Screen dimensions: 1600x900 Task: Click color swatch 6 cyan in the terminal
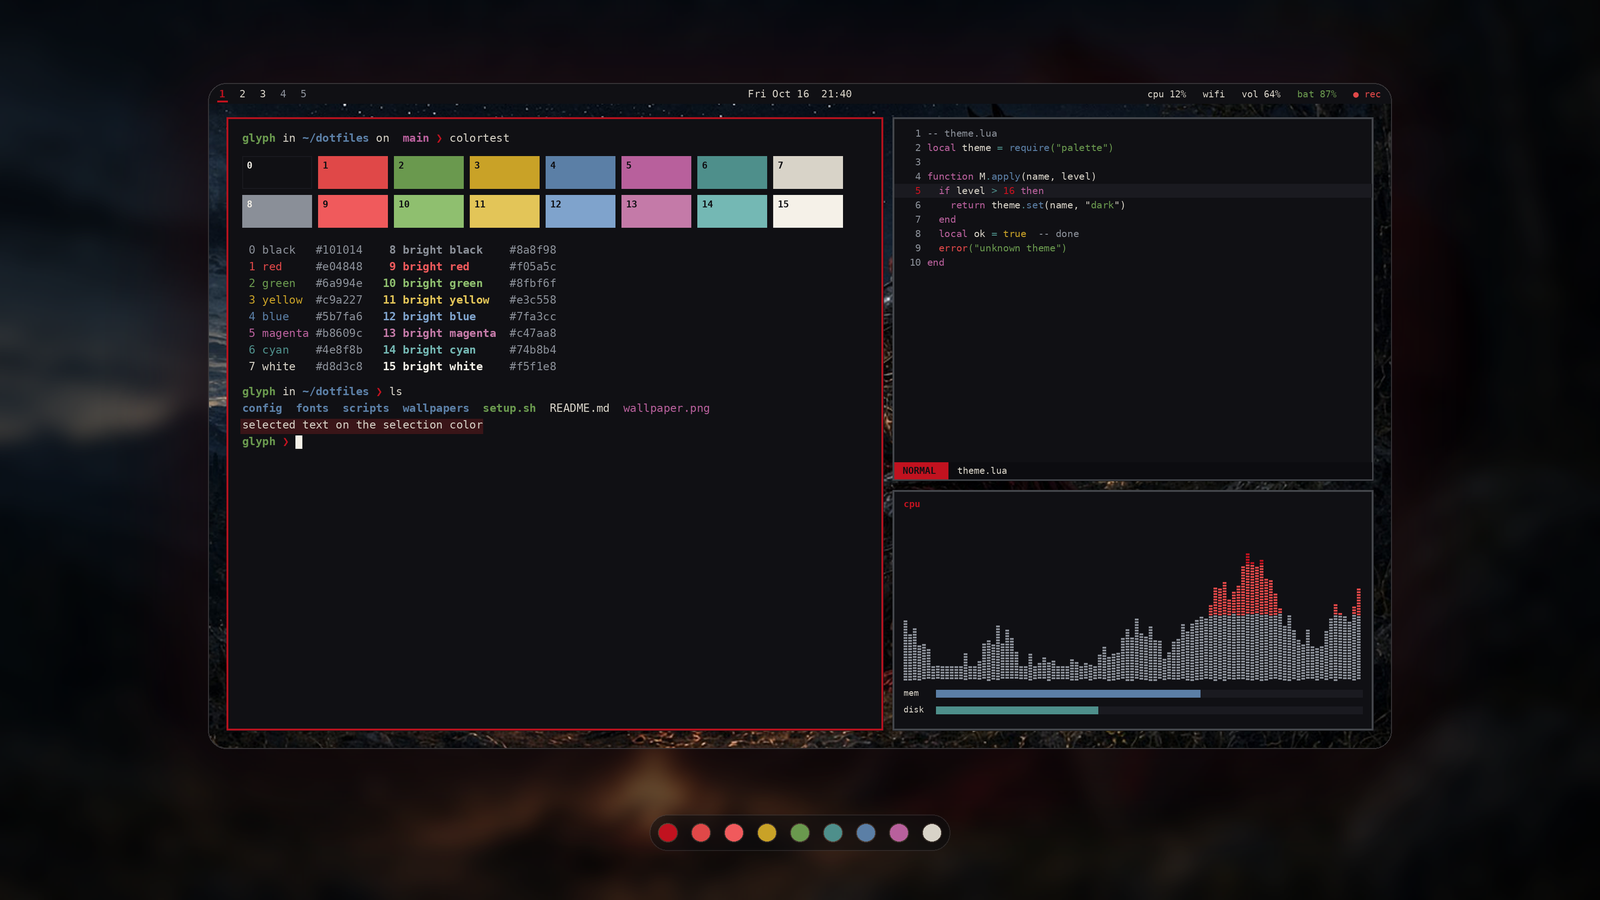point(732,172)
